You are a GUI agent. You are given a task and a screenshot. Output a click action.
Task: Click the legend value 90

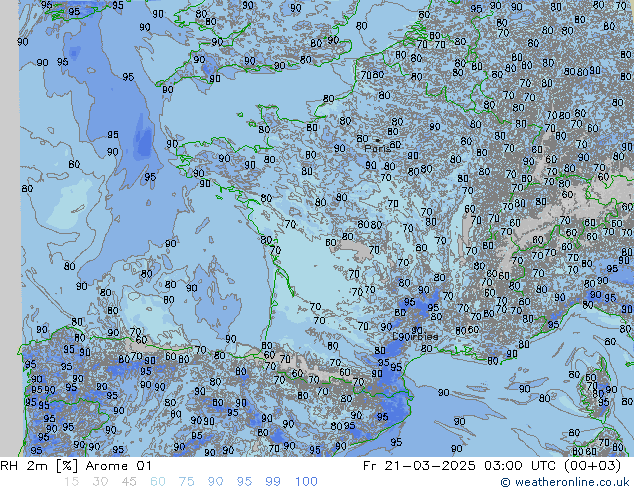pyautogui.click(x=215, y=482)
